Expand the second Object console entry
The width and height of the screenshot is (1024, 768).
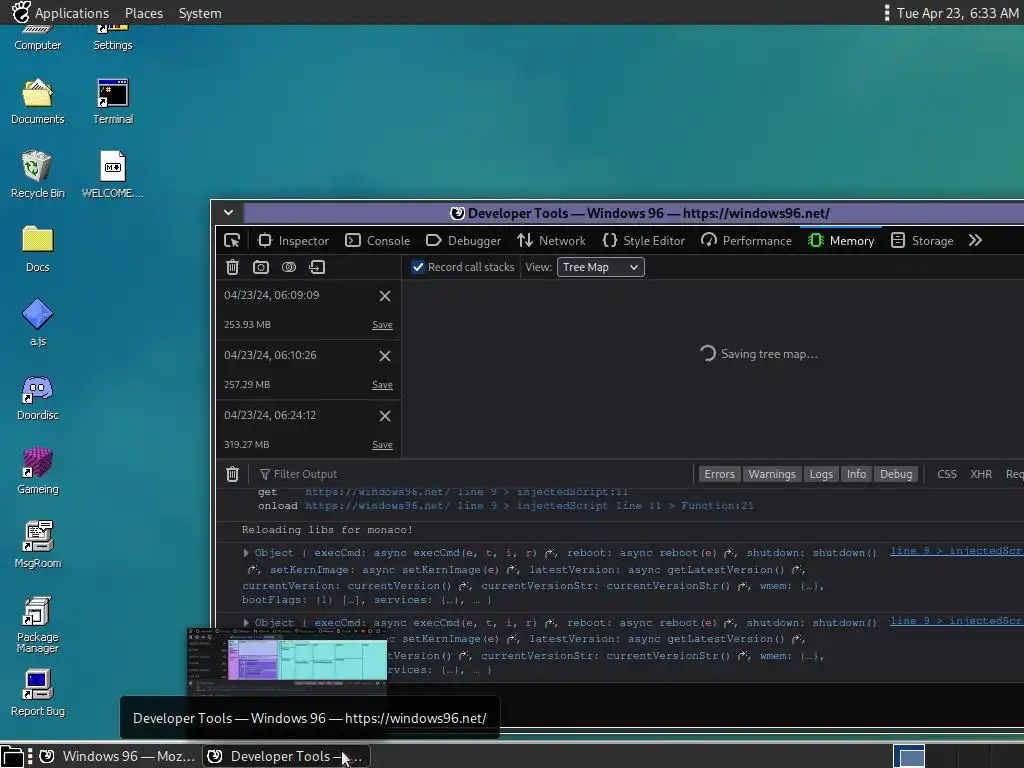246,623
